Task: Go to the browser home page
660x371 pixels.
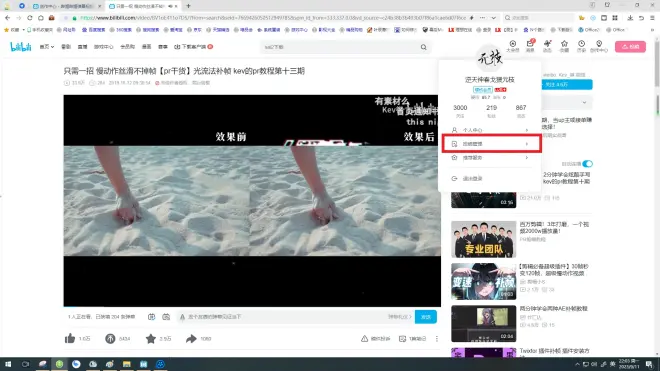Action: click(40, 18)
